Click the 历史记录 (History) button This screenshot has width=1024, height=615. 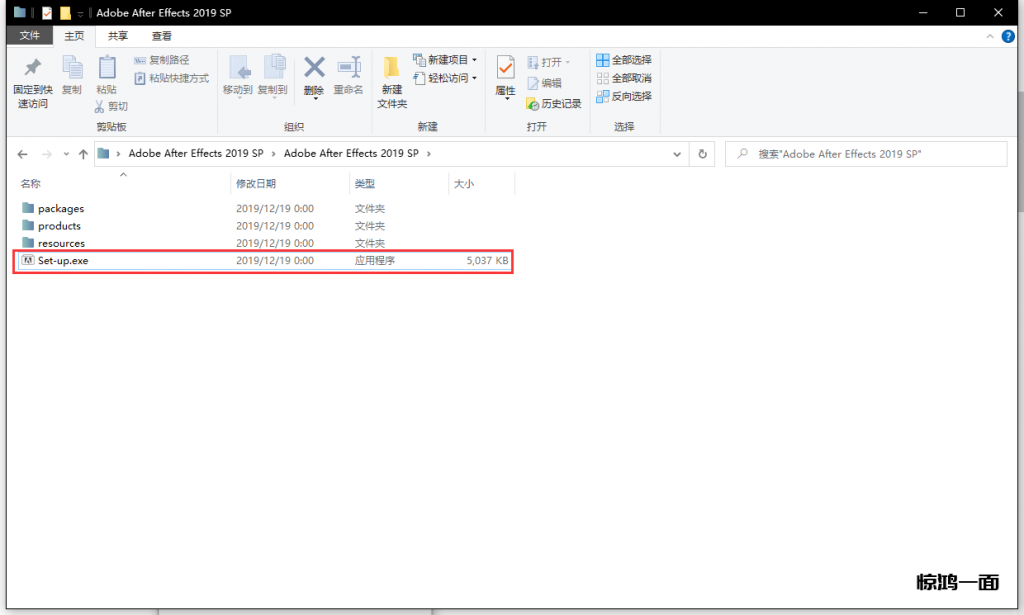[x=554, y=103]
